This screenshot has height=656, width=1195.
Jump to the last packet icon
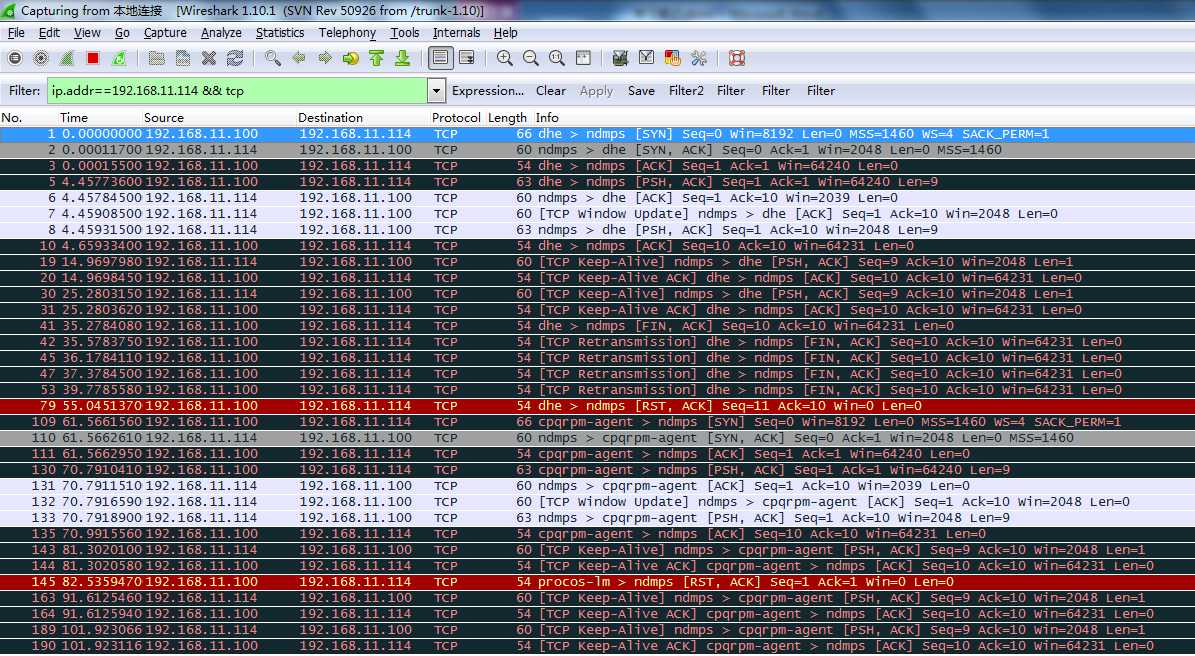[x=402, y=59]
